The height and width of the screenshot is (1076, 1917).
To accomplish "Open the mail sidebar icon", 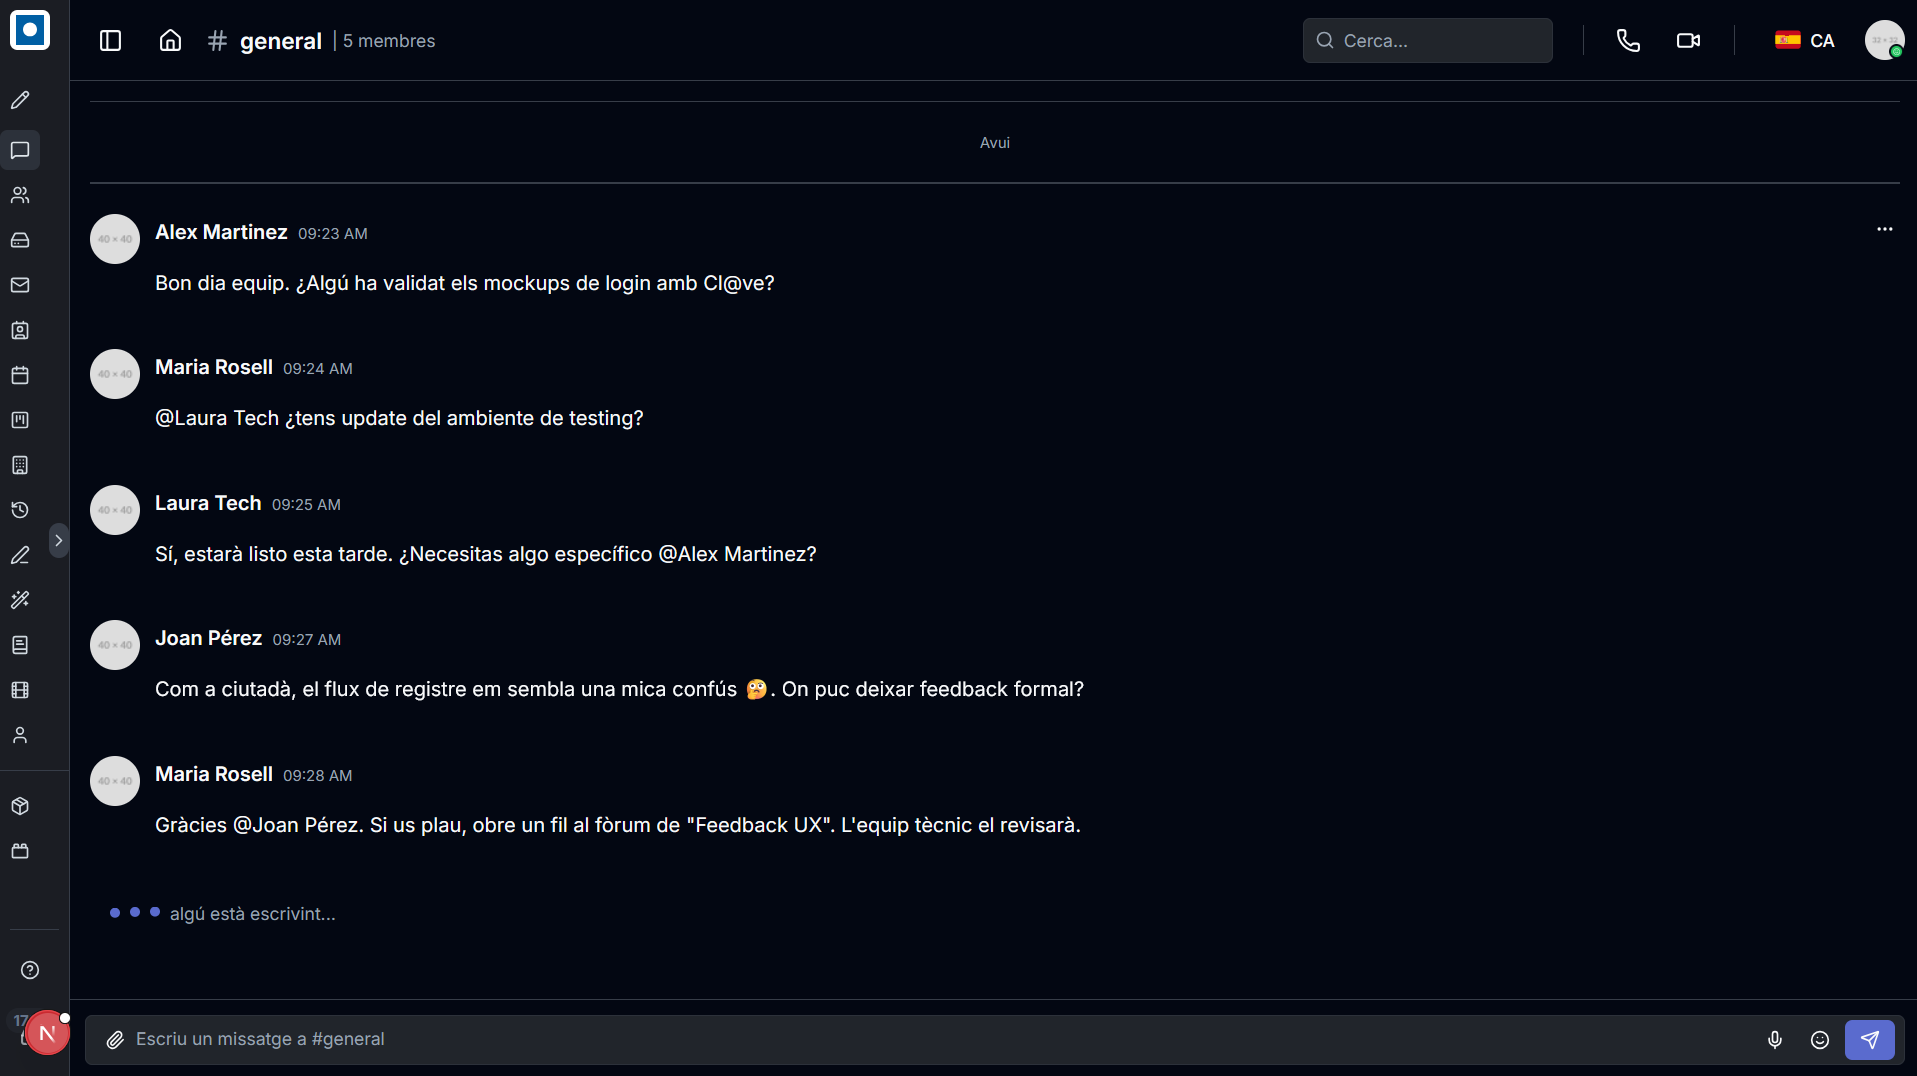I will coord(20,285).
